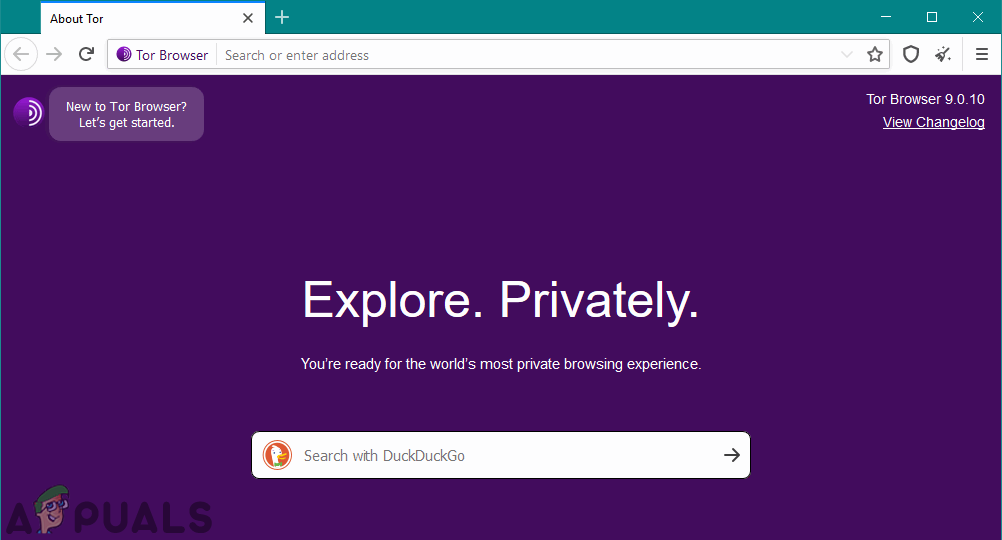The width and height of the screenshot is (1002, 540).
Task: Open the hamburger application menu
Action: (982, 54)
